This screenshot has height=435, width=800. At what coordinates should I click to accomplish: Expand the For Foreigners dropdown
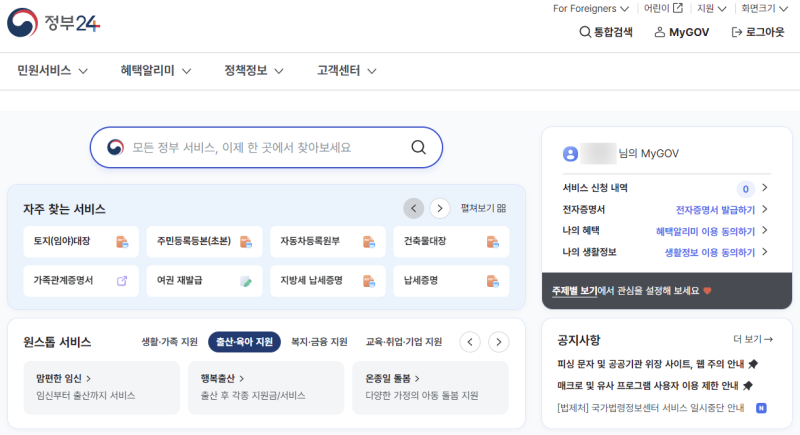click(x=591, y=9)
